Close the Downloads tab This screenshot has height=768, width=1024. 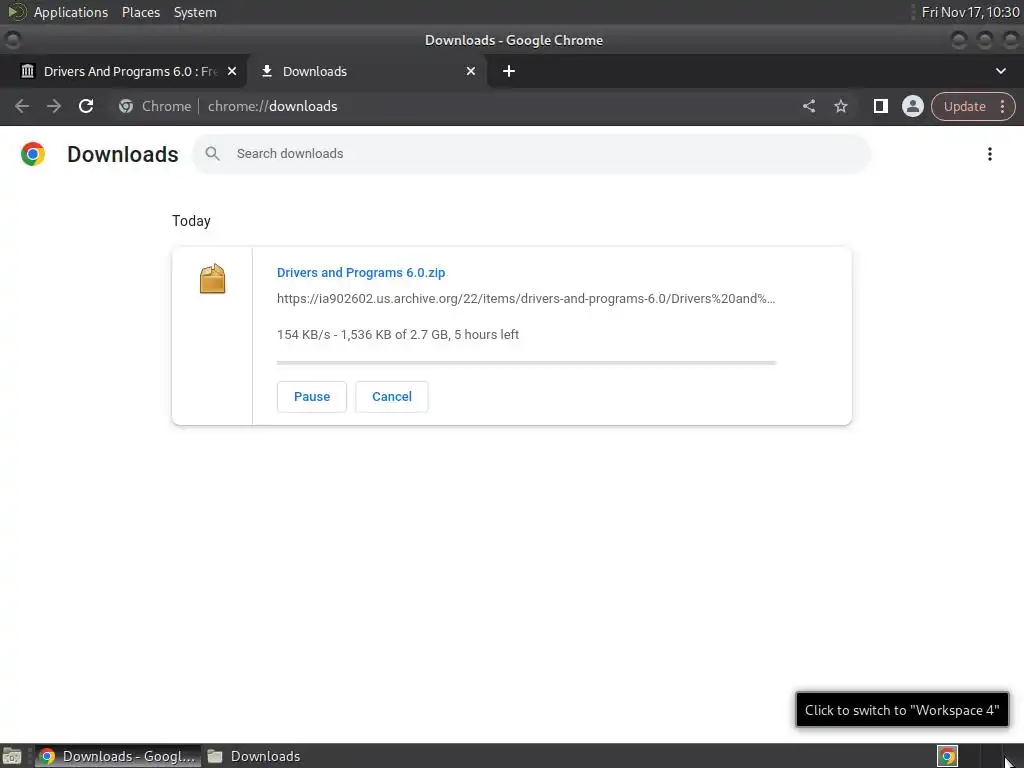(x=471, y=71)
